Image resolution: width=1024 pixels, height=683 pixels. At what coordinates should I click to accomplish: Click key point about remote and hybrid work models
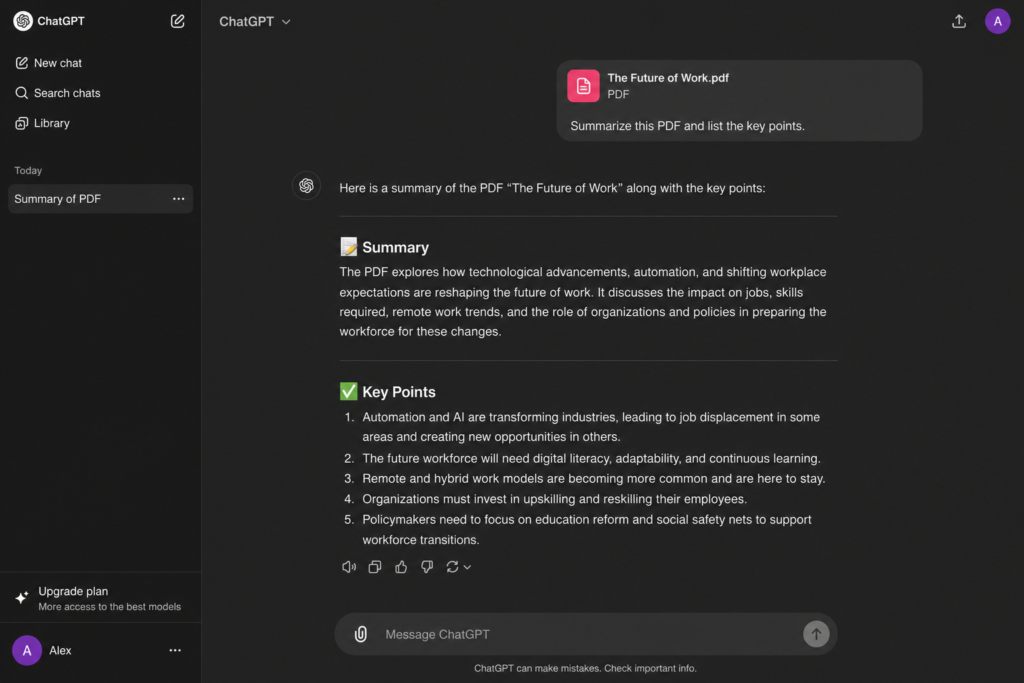point(593,479)
